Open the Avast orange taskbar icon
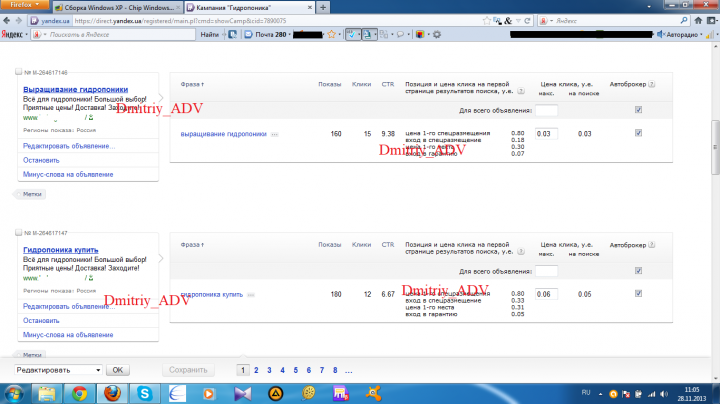The height and width of the screenshot is (404, 720). click(374, 394)
